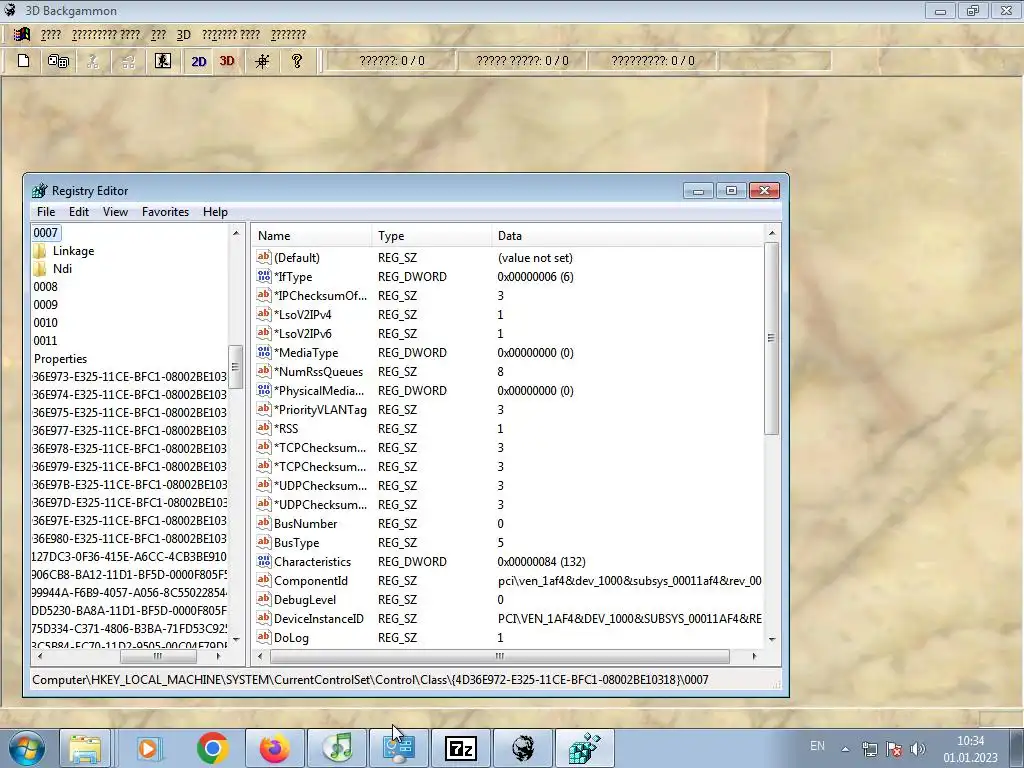1024x768 pixels.
Task: Click the values pane vertical scrollbar thumb
Action: point(771,338)
